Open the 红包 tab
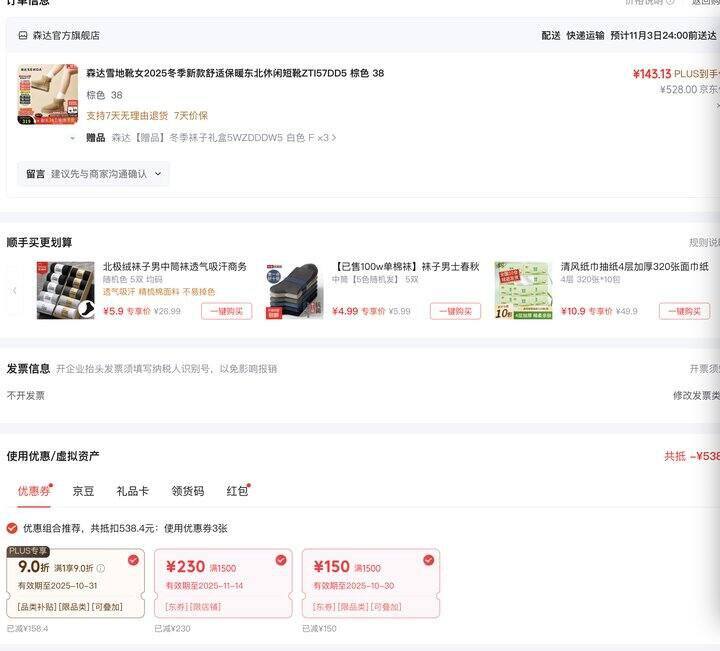The height and width of the screenshot is (651, 720). coord(238,491)
